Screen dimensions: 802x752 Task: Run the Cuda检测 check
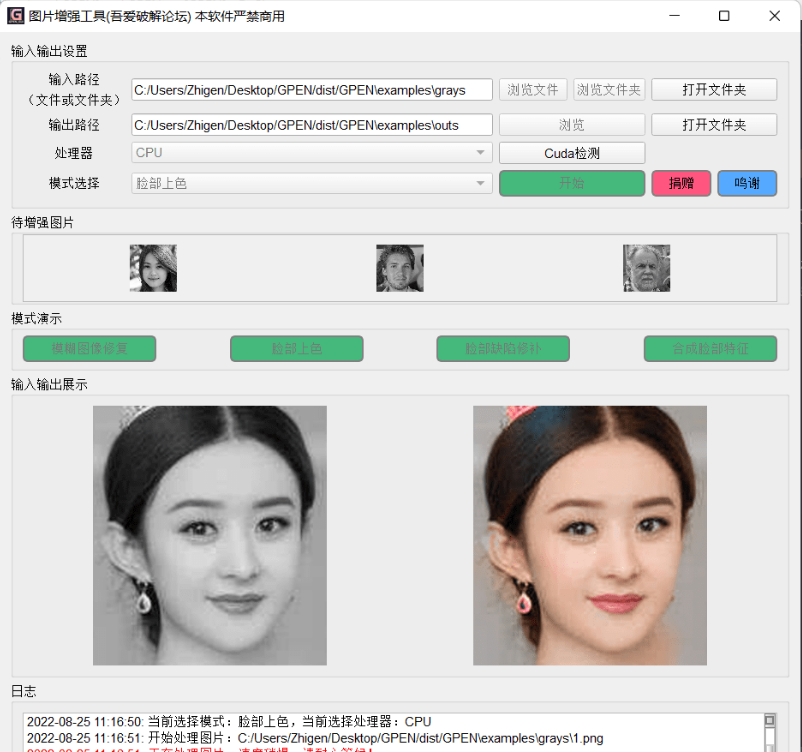(x=572, y=153)
